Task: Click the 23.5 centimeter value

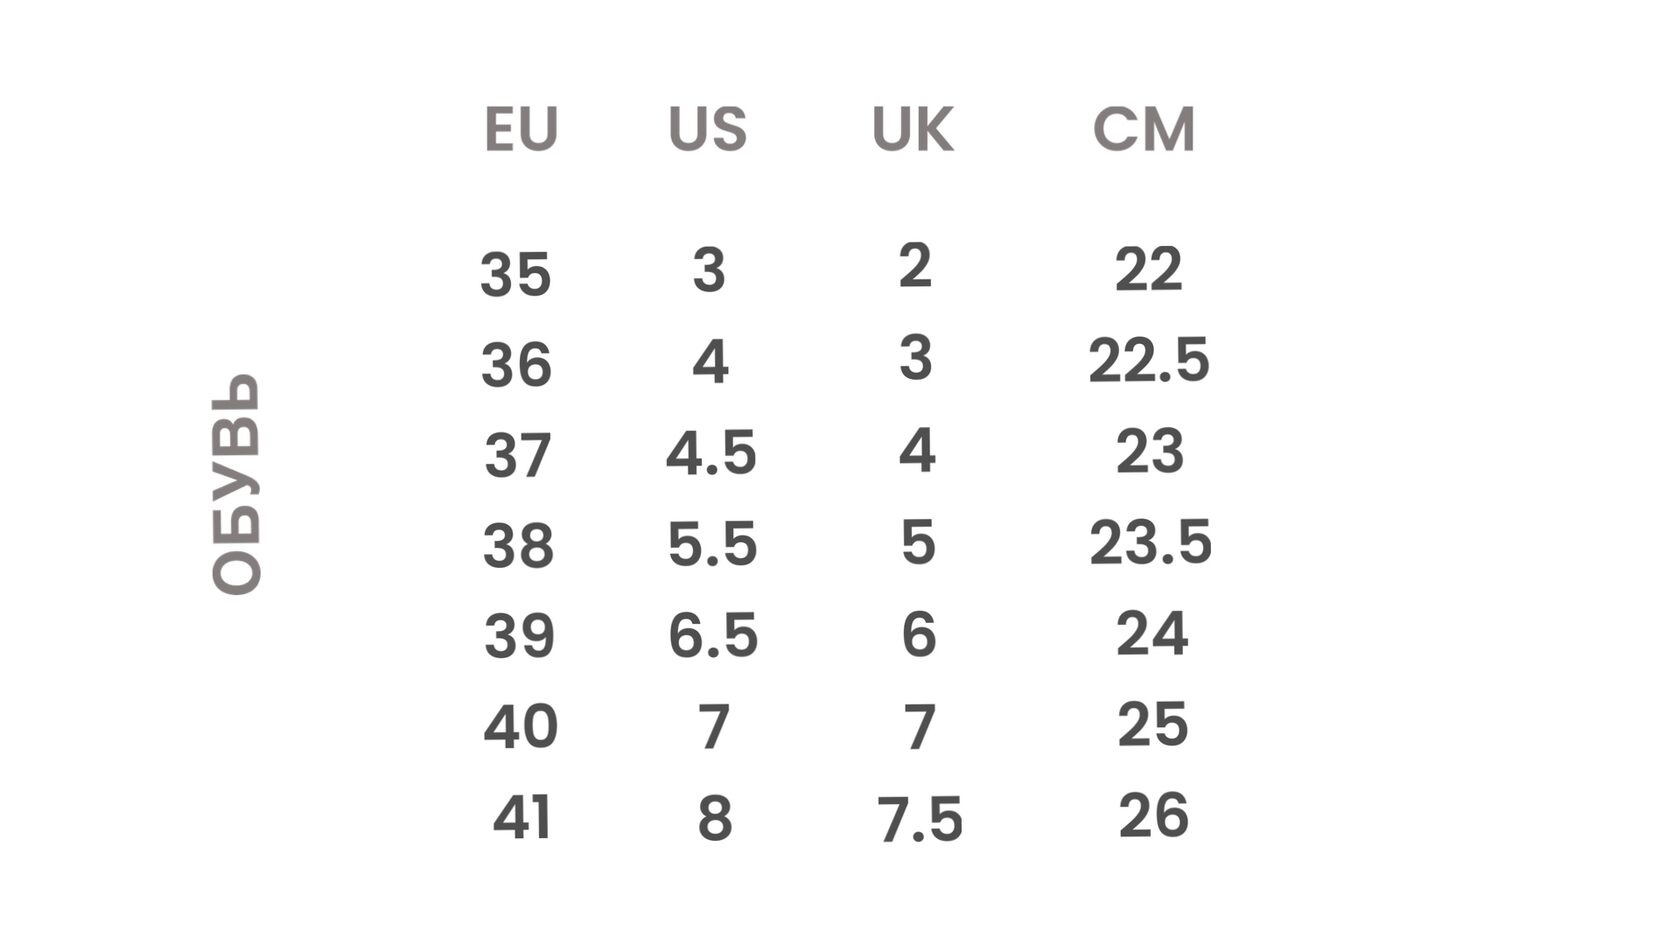Action: click(1150, 543)
